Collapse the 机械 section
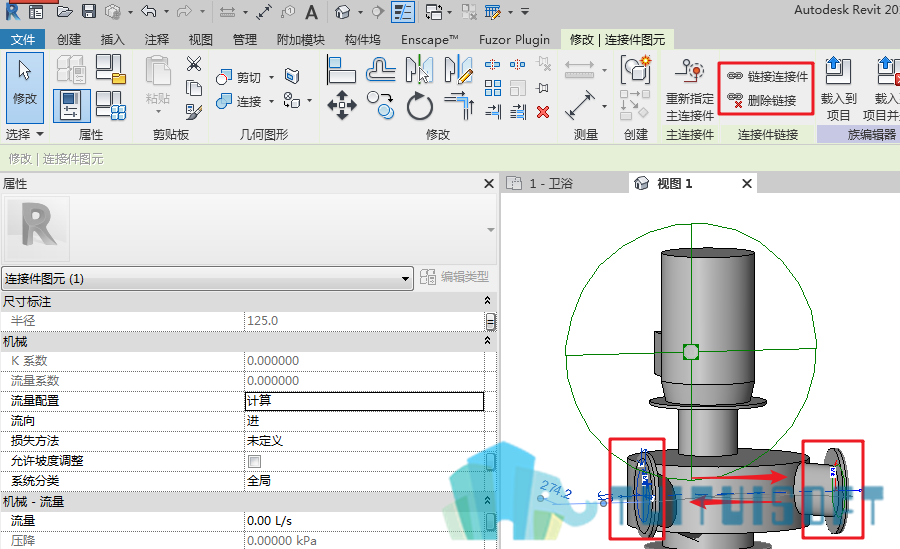 pyautogui.click(x=487, y=341)
